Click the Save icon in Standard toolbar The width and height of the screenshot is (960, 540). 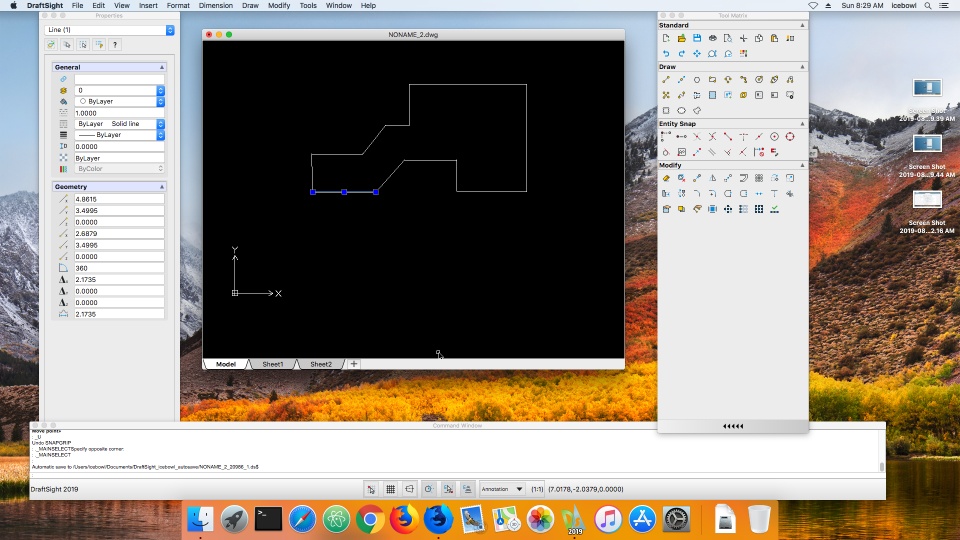(697, 38)
